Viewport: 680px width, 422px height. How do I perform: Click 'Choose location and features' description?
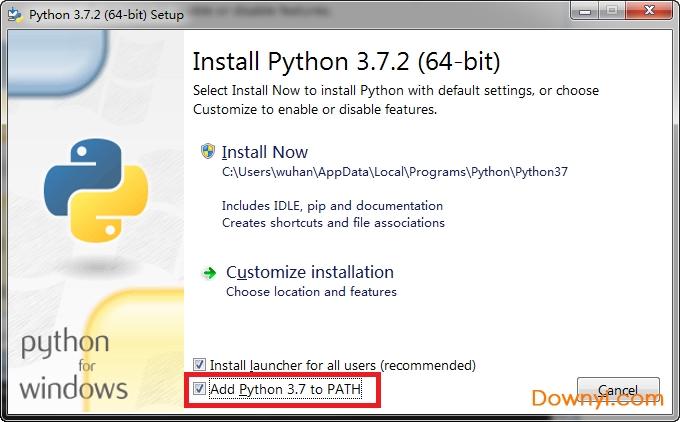(311, 292)
